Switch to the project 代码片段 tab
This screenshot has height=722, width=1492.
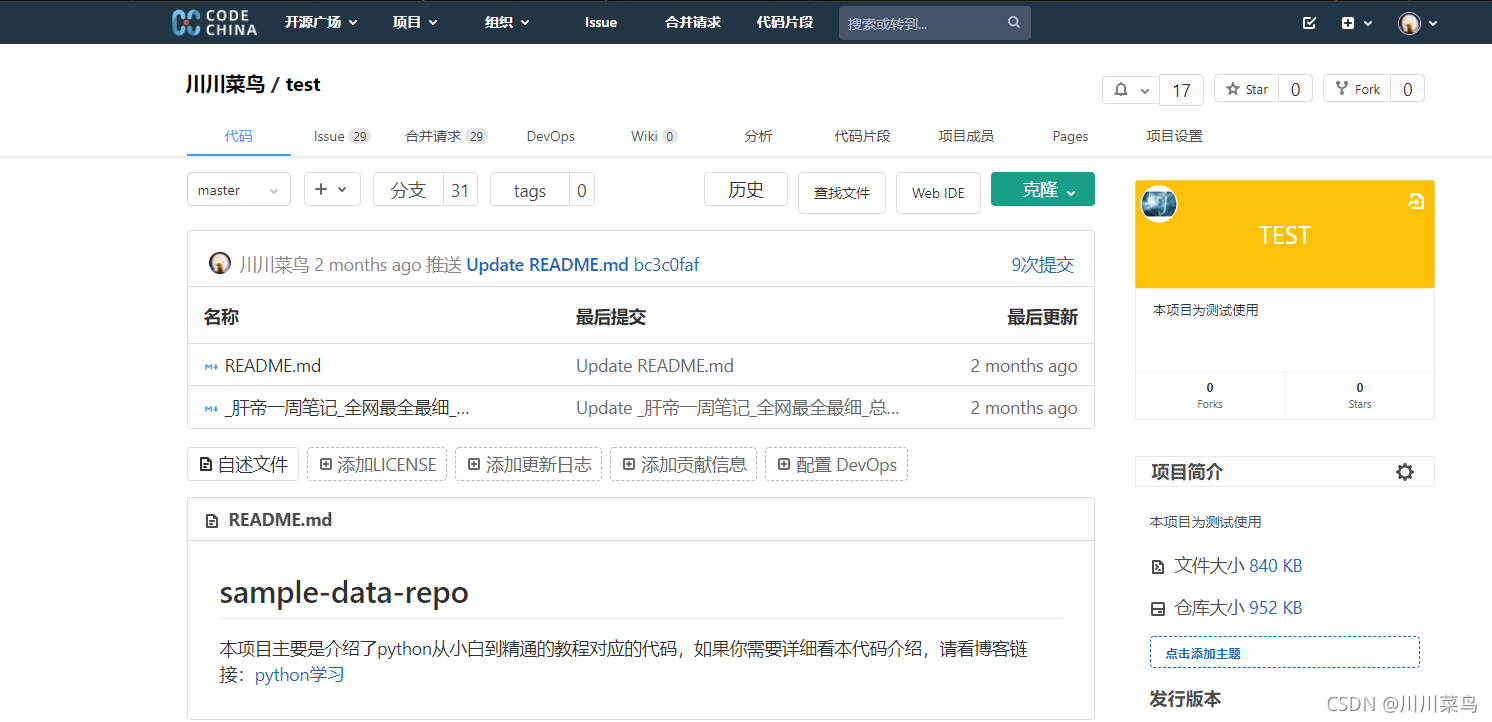click(x=862, y=136)
